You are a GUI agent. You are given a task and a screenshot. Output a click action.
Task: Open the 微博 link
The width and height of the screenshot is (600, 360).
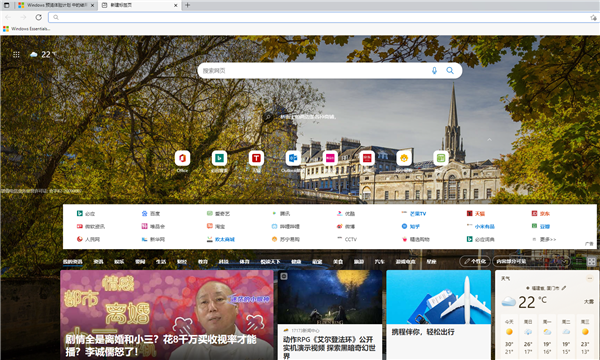click(x=346, y=226)
